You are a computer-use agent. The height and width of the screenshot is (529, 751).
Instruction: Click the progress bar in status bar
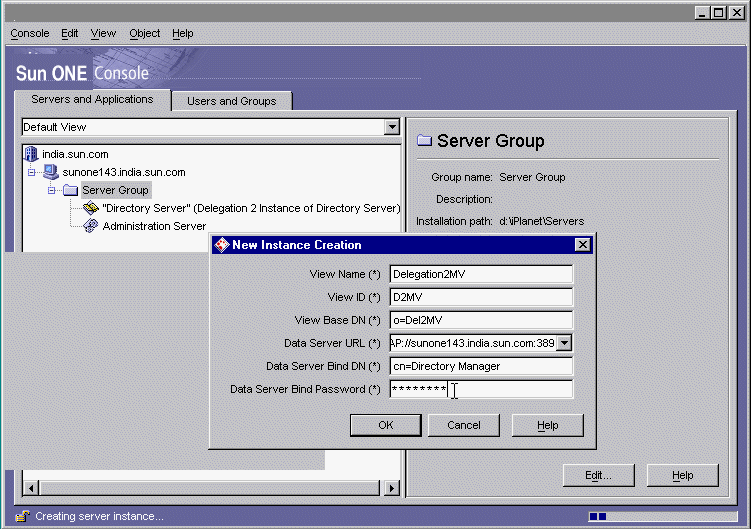(x=663, y=516)
